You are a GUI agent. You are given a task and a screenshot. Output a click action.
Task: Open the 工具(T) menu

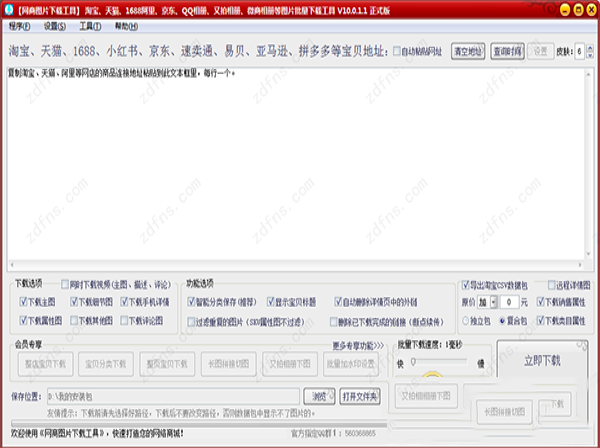tap(90, 26)
